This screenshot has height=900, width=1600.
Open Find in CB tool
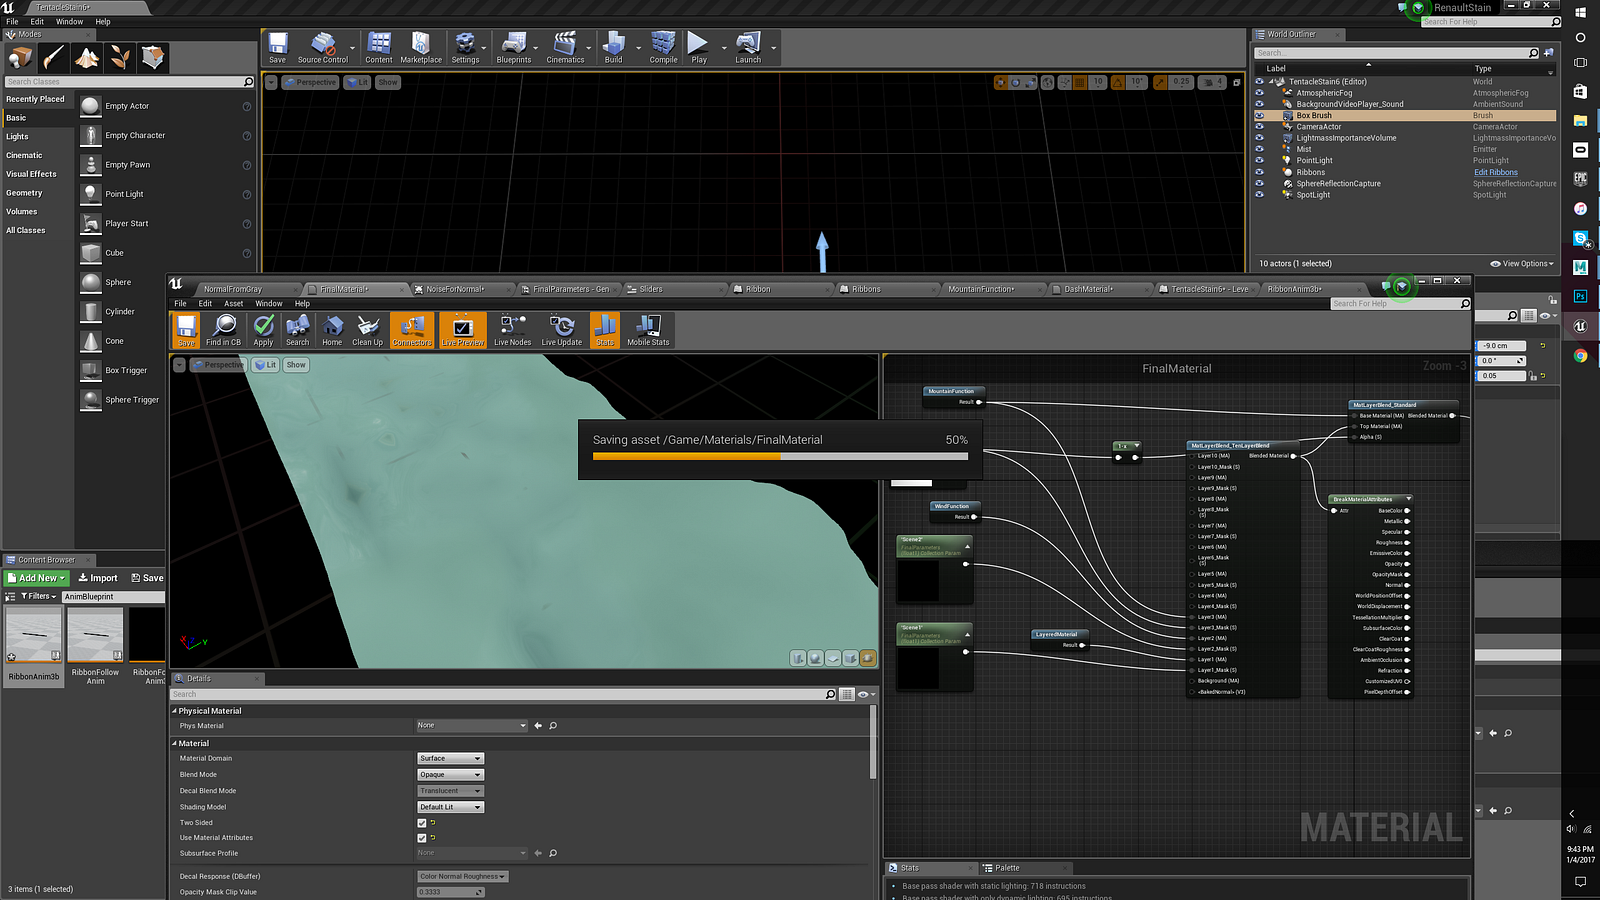coord(224,329)
